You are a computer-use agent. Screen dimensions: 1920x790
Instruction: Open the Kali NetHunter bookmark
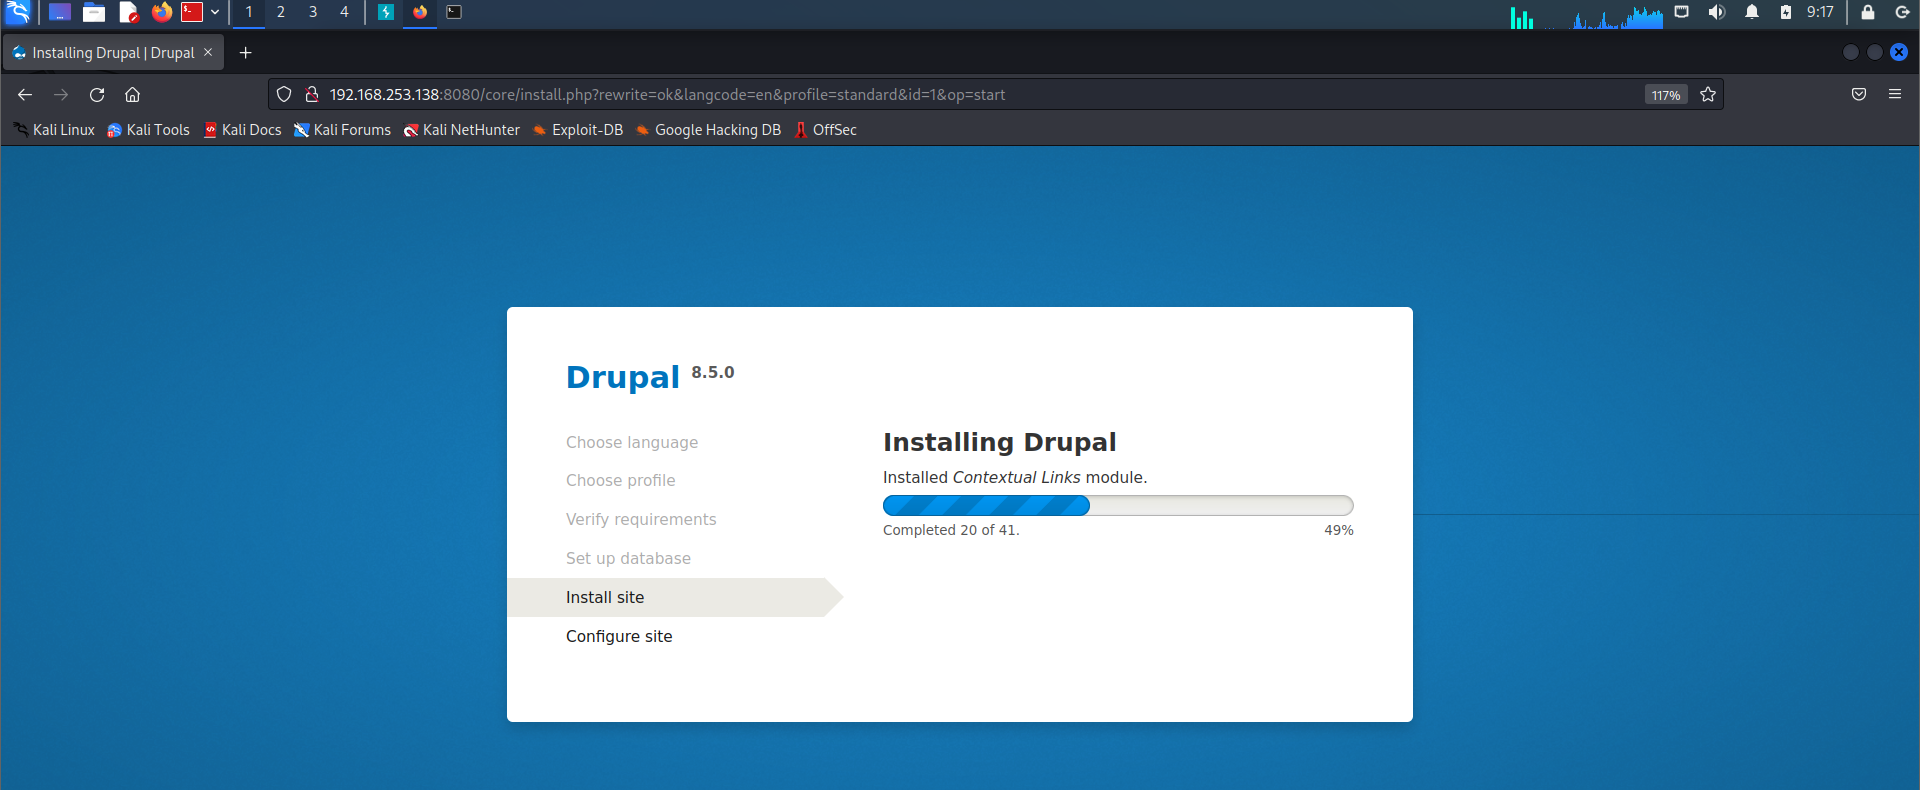point(461,130)
